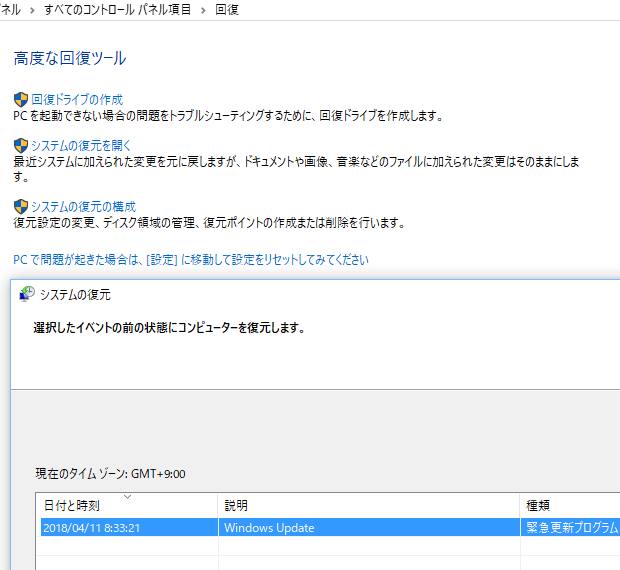Click shield icon beside システムの復元の構成
620x570 pixels.
(21, 206)
